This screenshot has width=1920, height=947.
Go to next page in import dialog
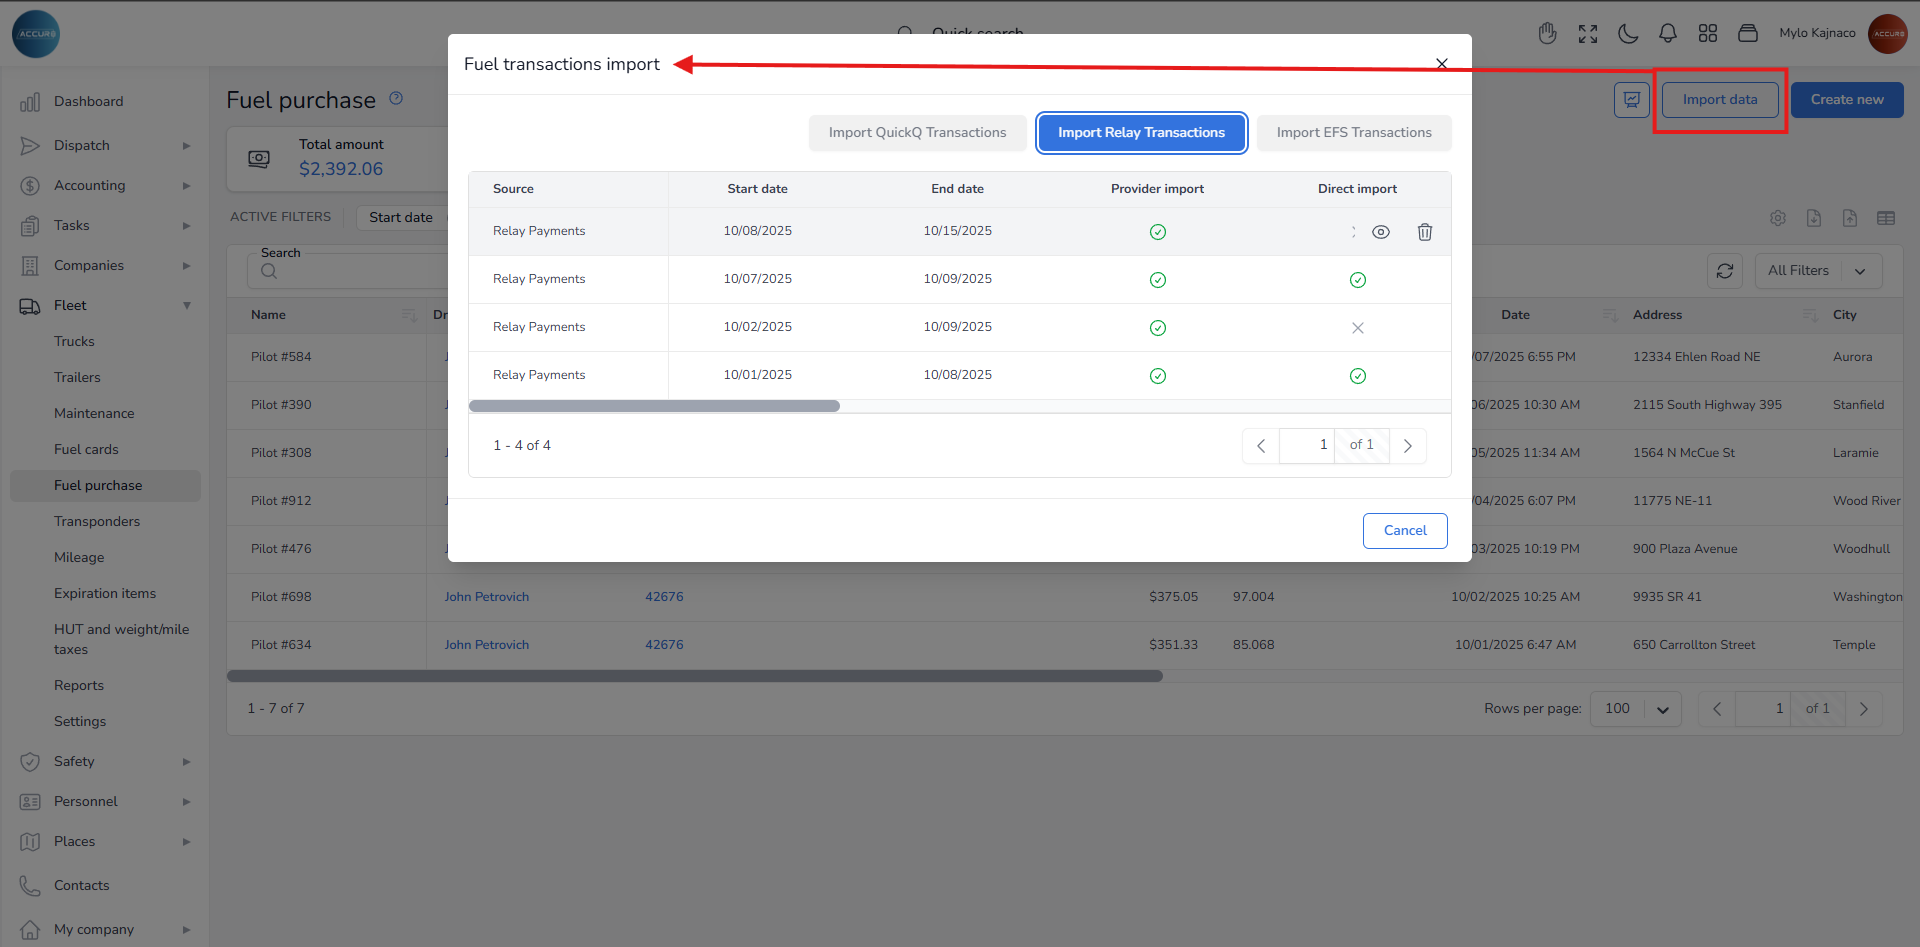pos(1407,446)
